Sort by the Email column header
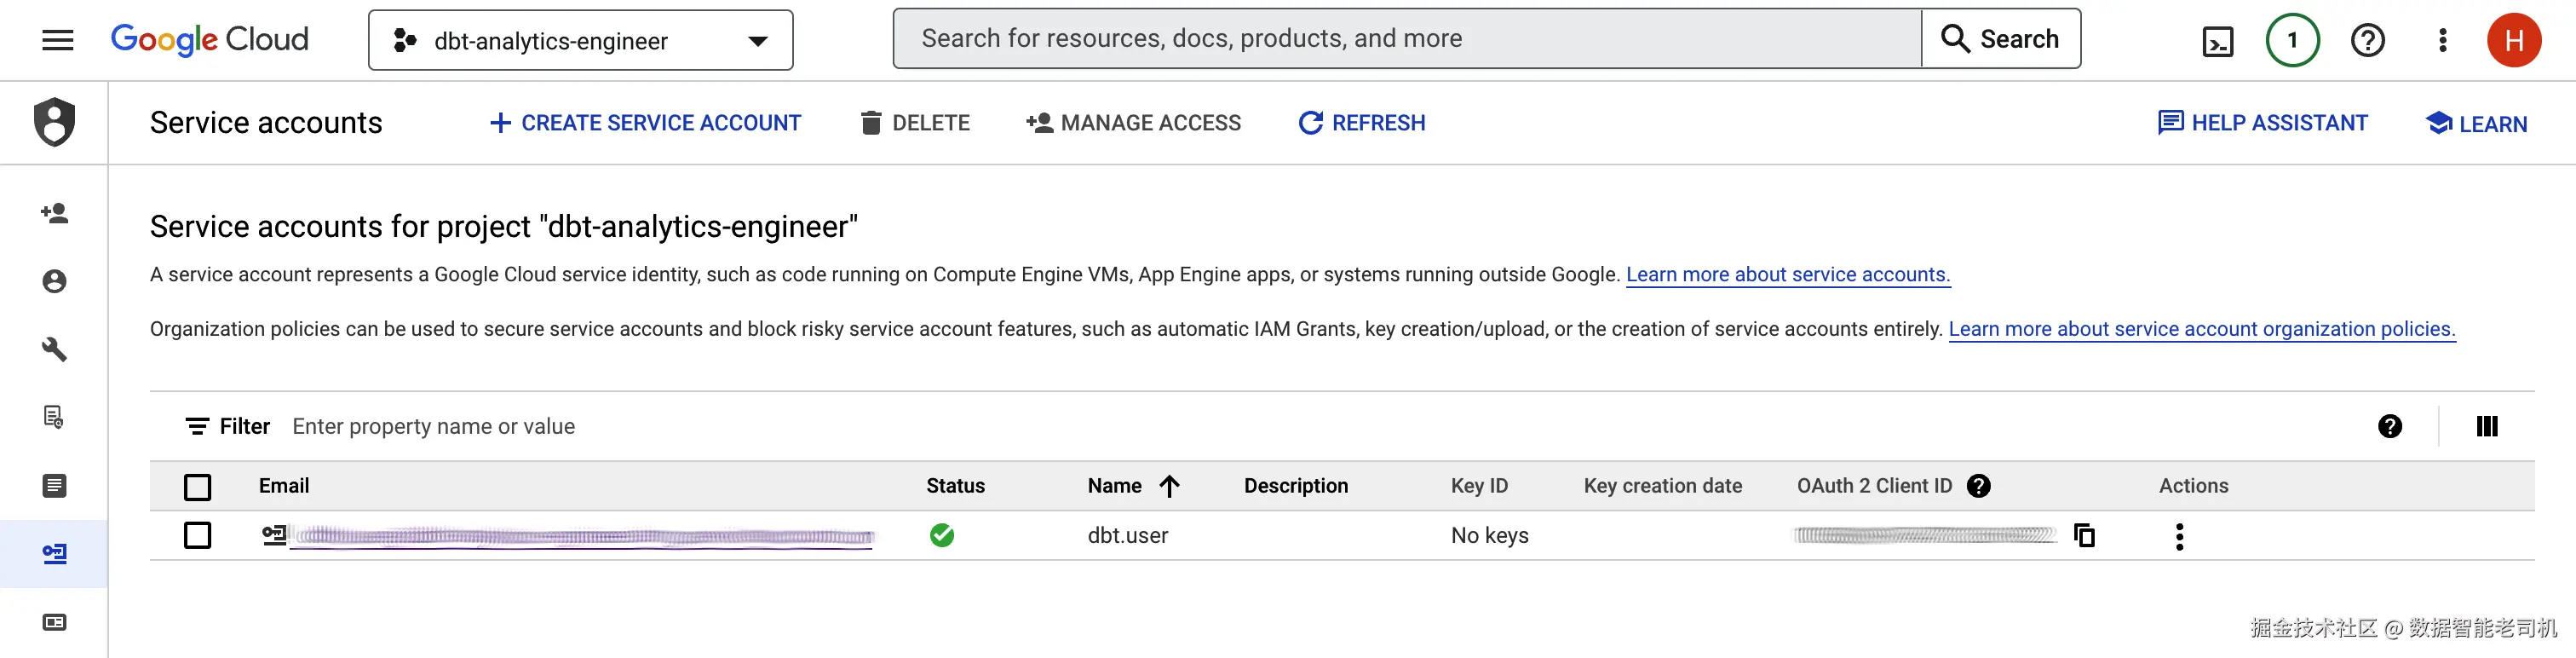This screenshot has height=658, width=2576. (284, 486)
